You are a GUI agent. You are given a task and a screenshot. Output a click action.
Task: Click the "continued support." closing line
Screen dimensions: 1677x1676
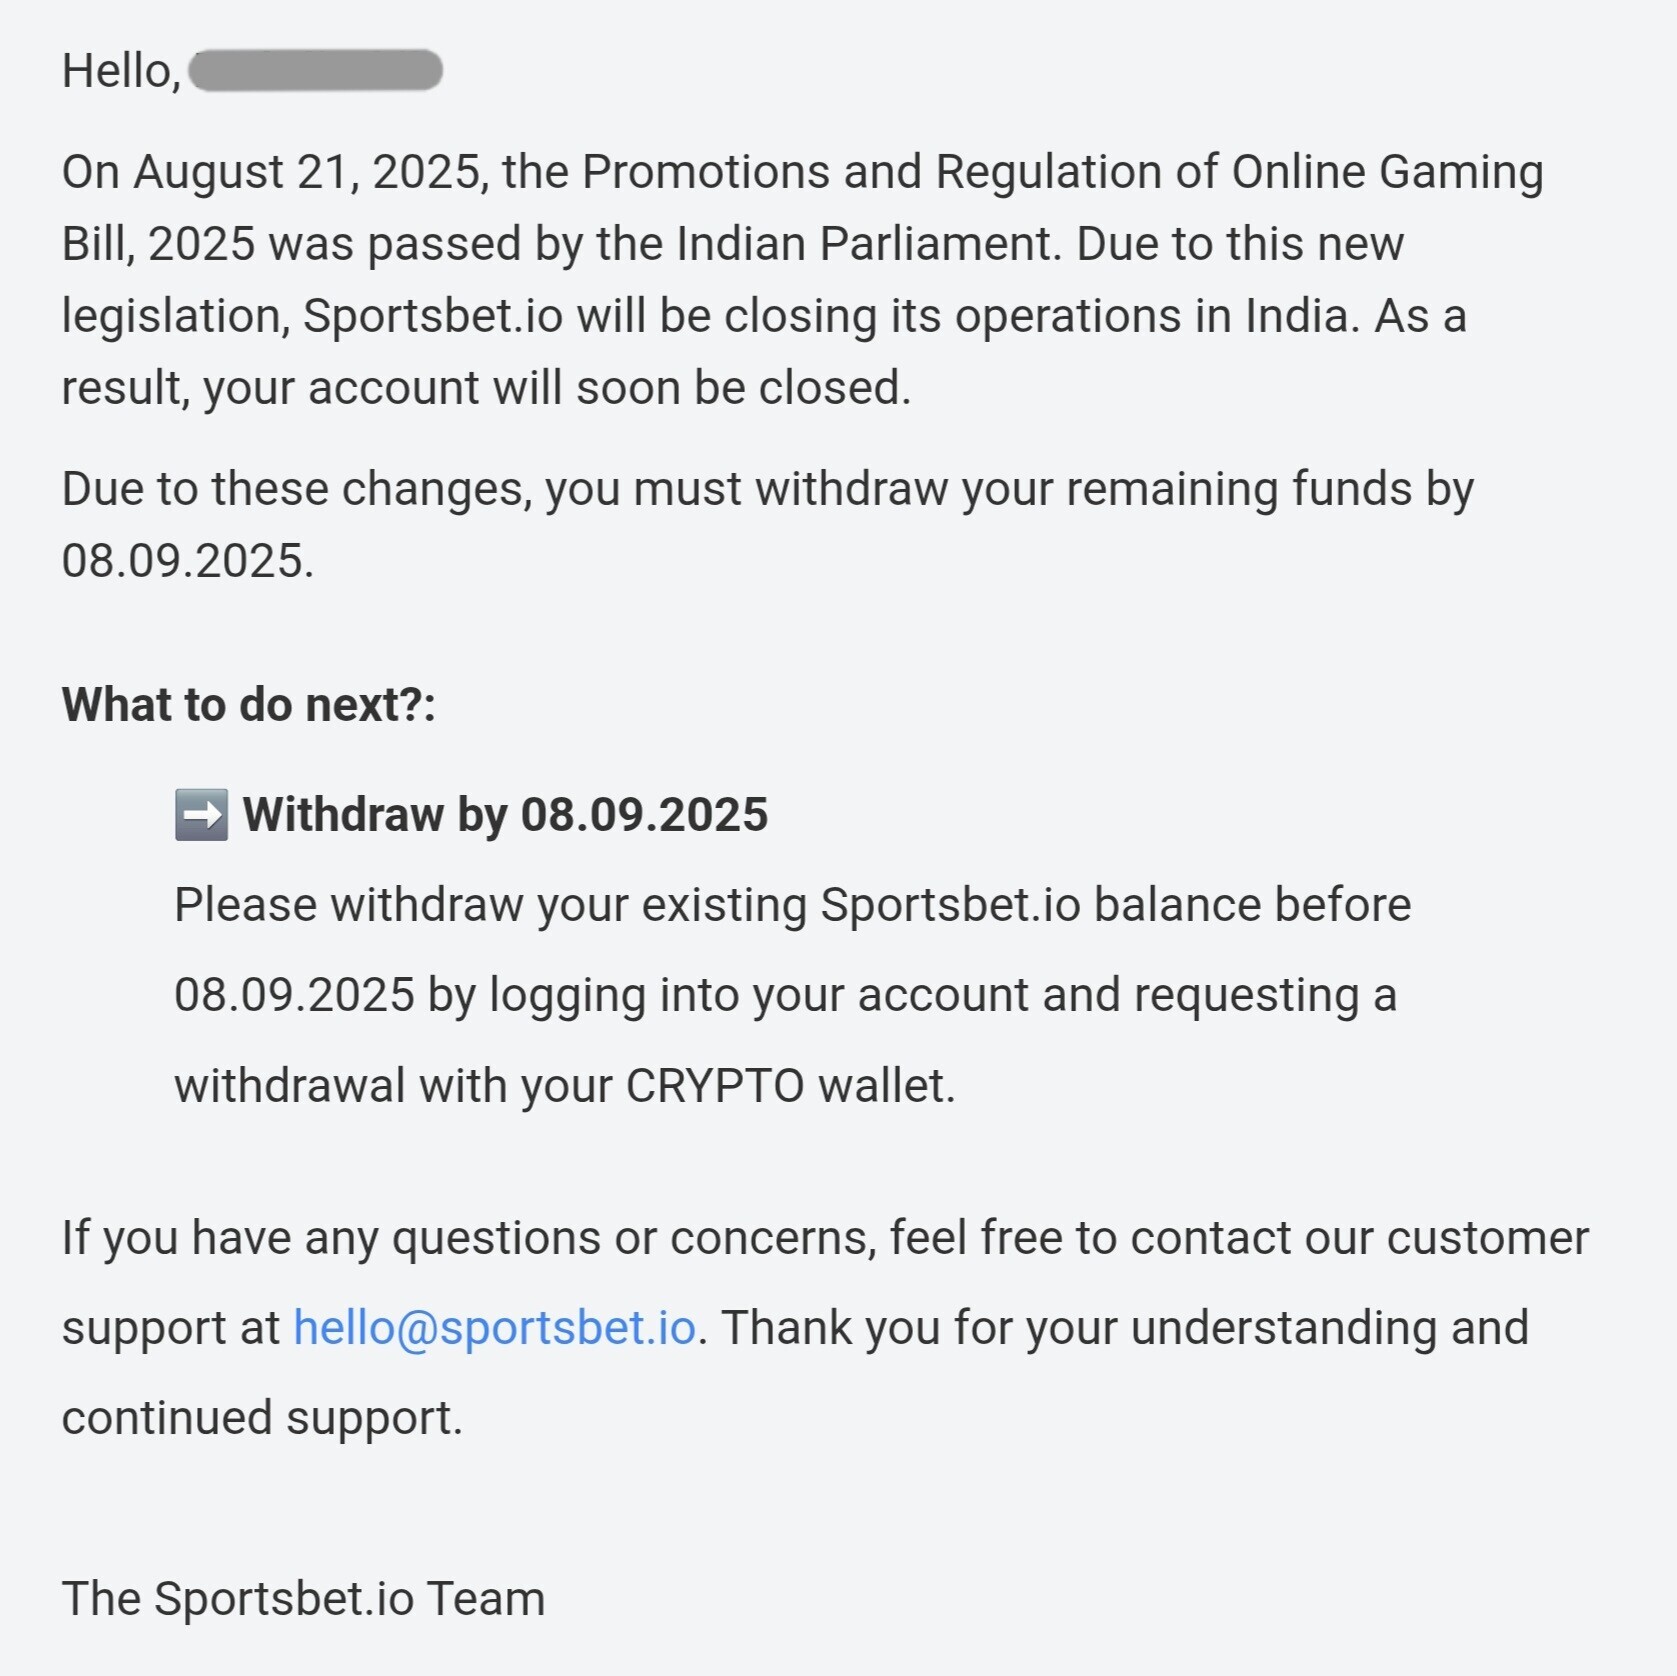pos(263,1418)
